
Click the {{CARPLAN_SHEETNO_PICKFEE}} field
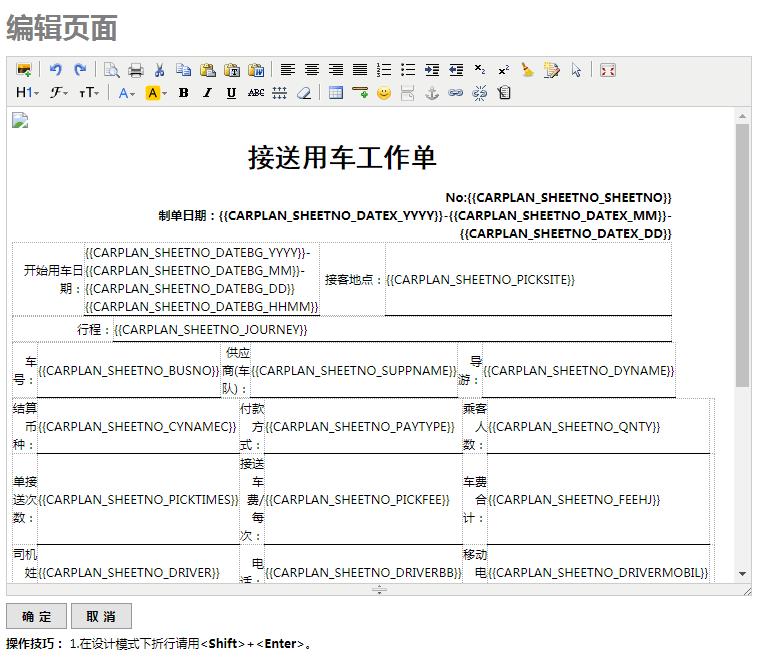coord(358,500)
